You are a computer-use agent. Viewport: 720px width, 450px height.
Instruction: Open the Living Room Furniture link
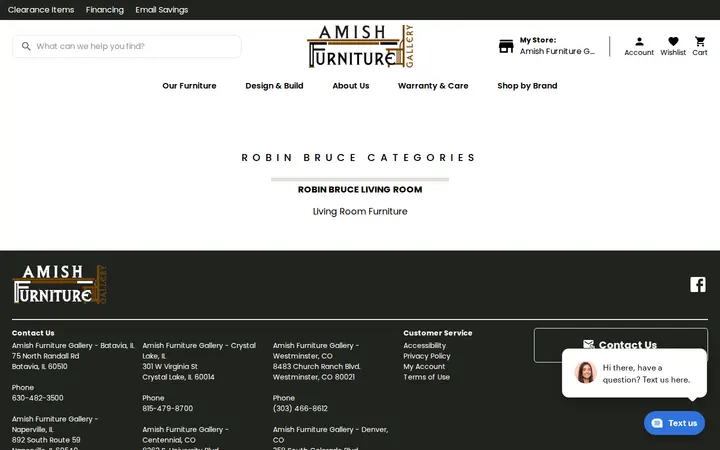point(360,212)
